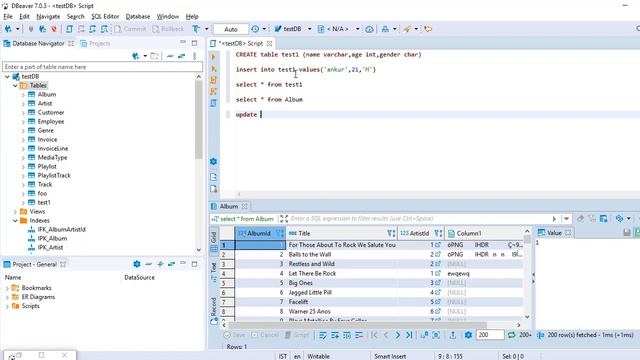Click the add row icon in results toolbar
The height and width of the screenshot is (360, 640).
(335, 335)
